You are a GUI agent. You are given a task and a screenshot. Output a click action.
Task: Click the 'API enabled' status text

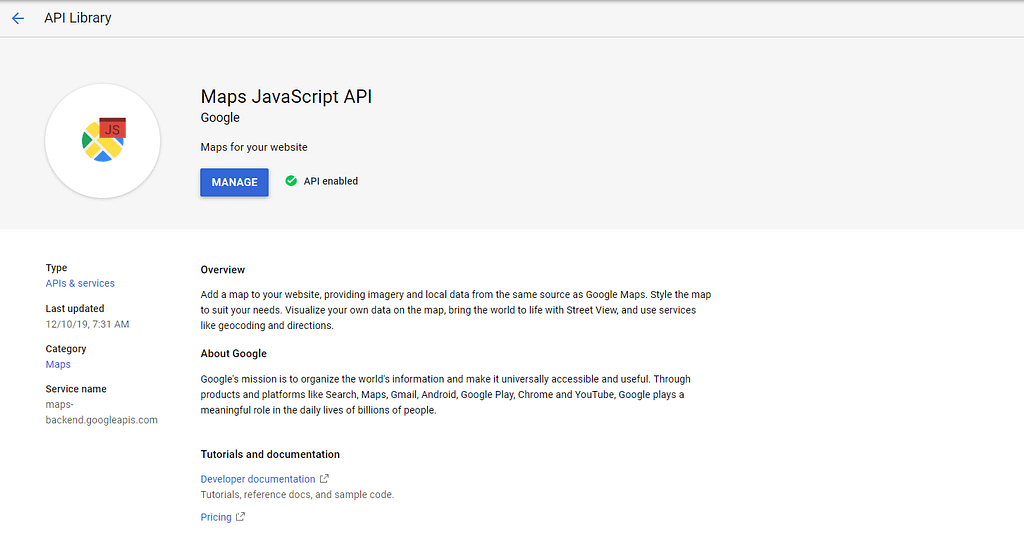[x=330, y=181]
